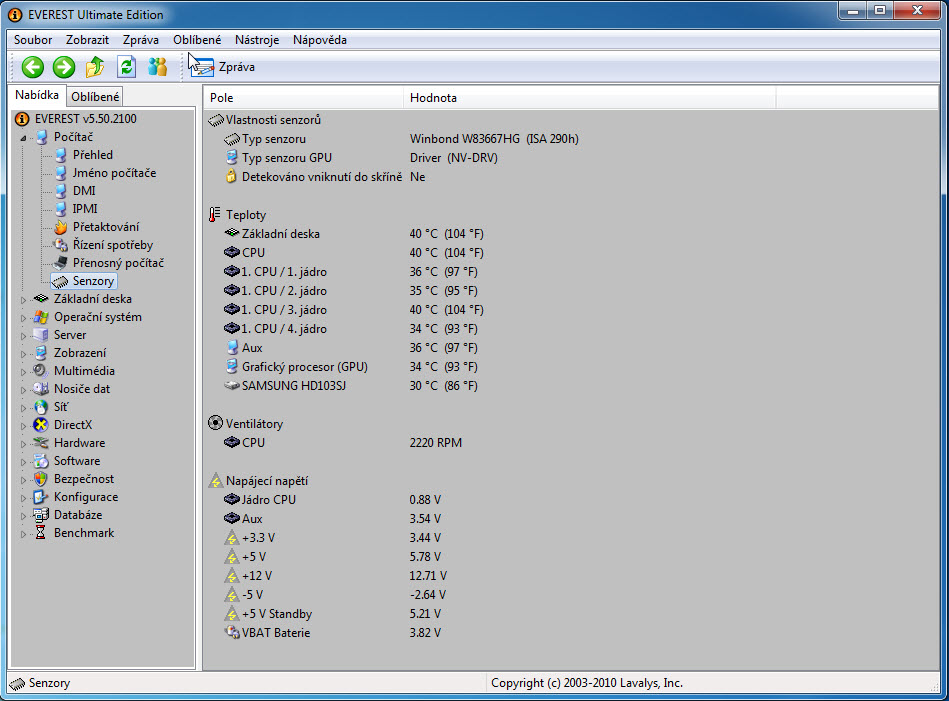Open DMI in the tree

(x=84, y=191)
